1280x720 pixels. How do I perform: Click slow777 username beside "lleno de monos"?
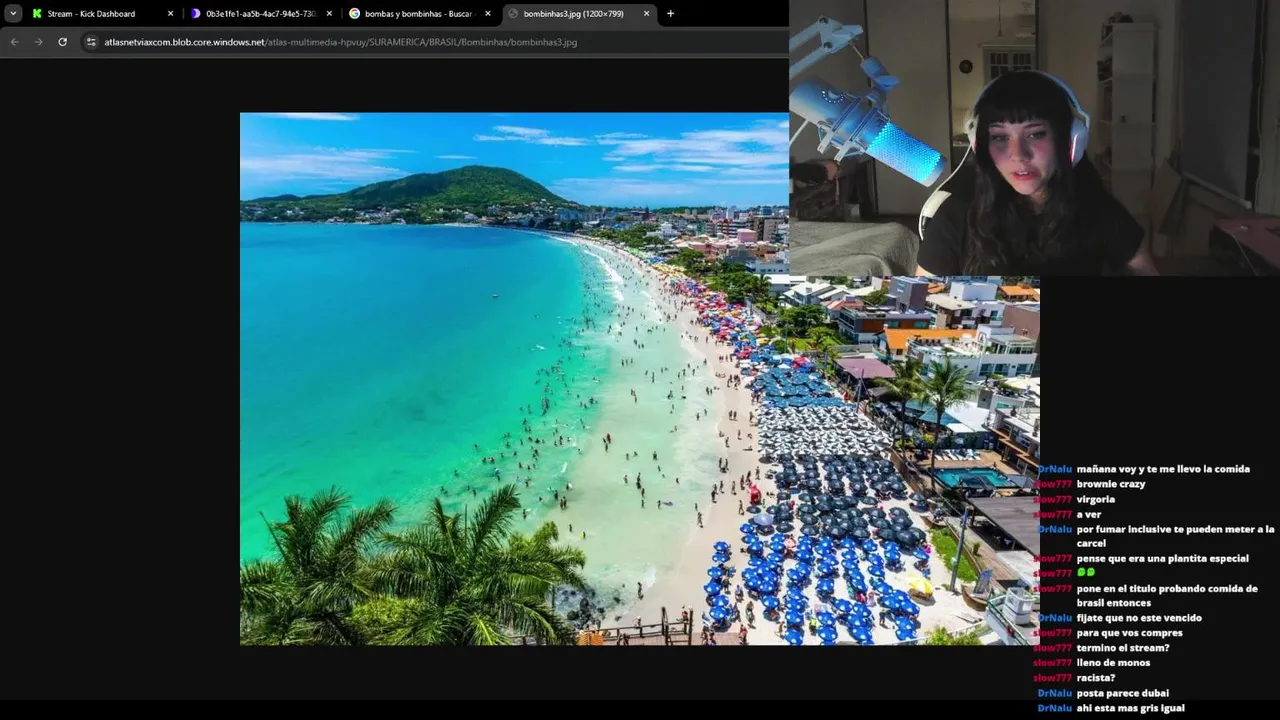pos(1053,663)
